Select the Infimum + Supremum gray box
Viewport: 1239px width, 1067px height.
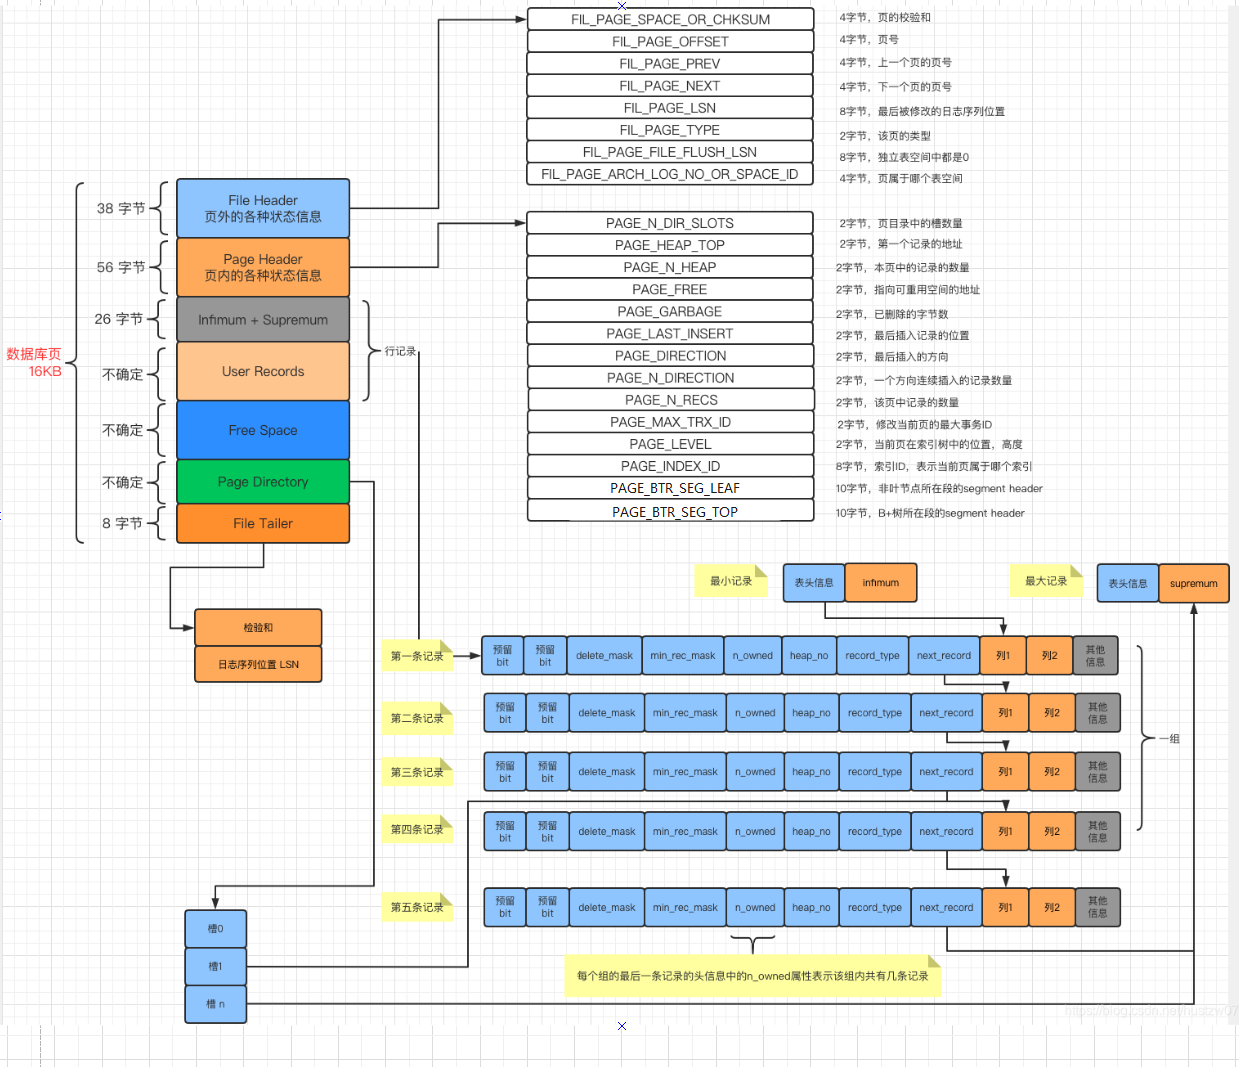(263, 320)
